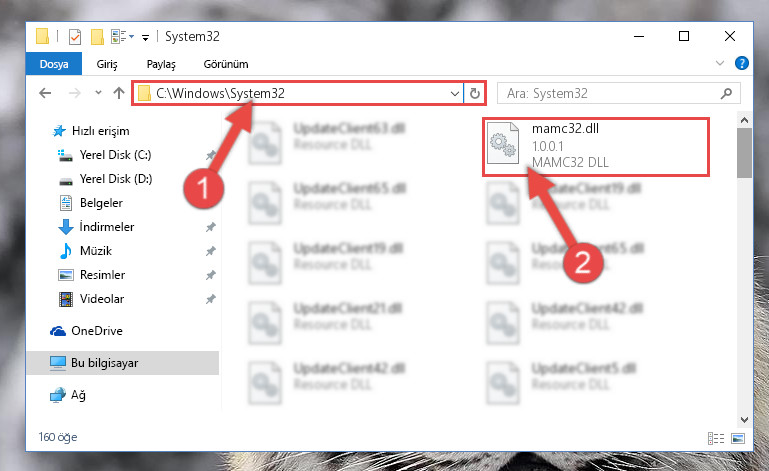Image resolution: width=769 pixels, height=471 pixels.
Task: Toggle the pin next to Müzik
Action: [211, 251]
